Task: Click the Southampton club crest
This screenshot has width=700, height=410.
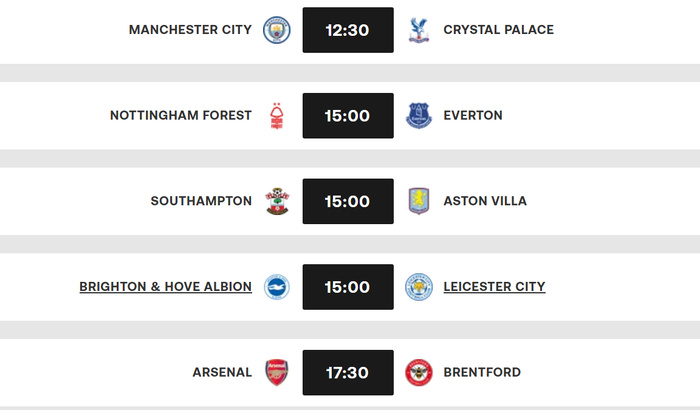Action: (276, 201)
